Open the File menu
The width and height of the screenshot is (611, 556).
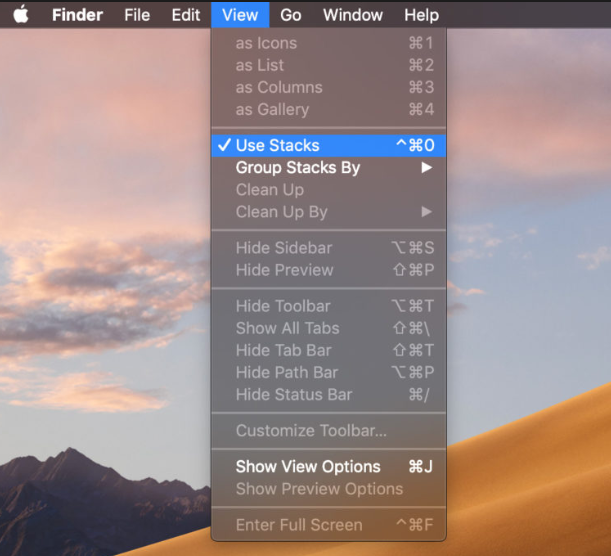tap(137, 15)
